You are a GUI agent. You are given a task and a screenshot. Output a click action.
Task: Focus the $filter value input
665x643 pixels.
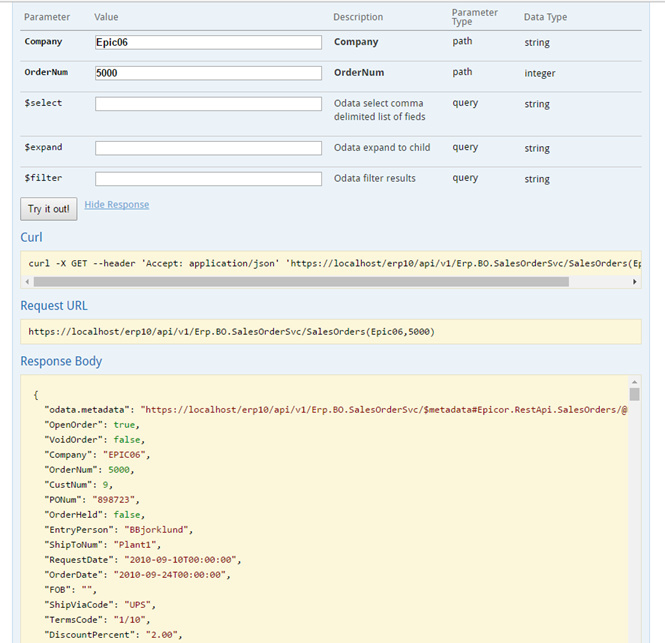coord(208,179)
